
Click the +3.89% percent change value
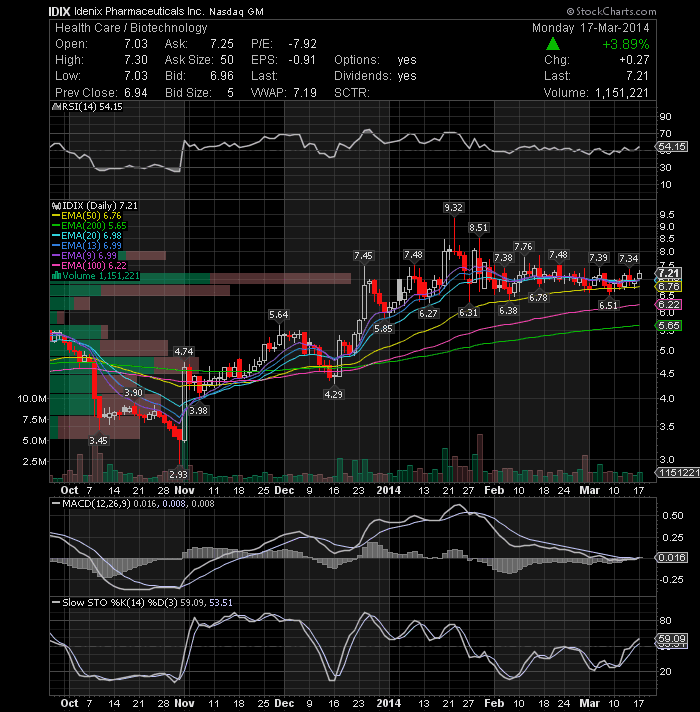(626, 44)
